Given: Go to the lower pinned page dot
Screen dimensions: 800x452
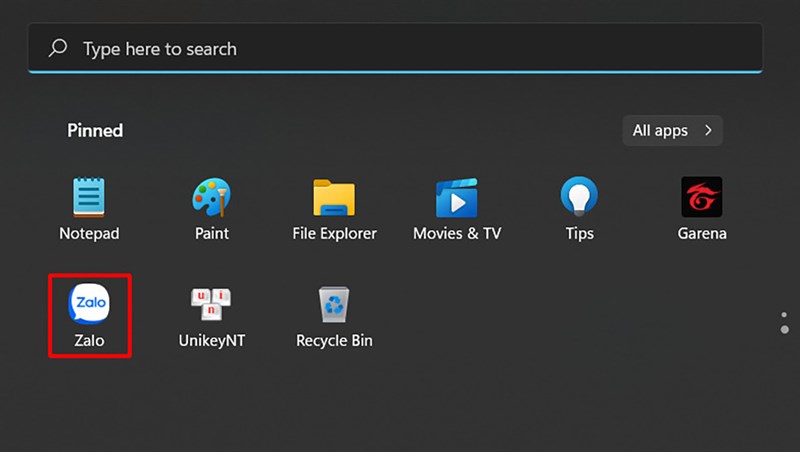Looking at the screenshot, I should pos(784,330).
